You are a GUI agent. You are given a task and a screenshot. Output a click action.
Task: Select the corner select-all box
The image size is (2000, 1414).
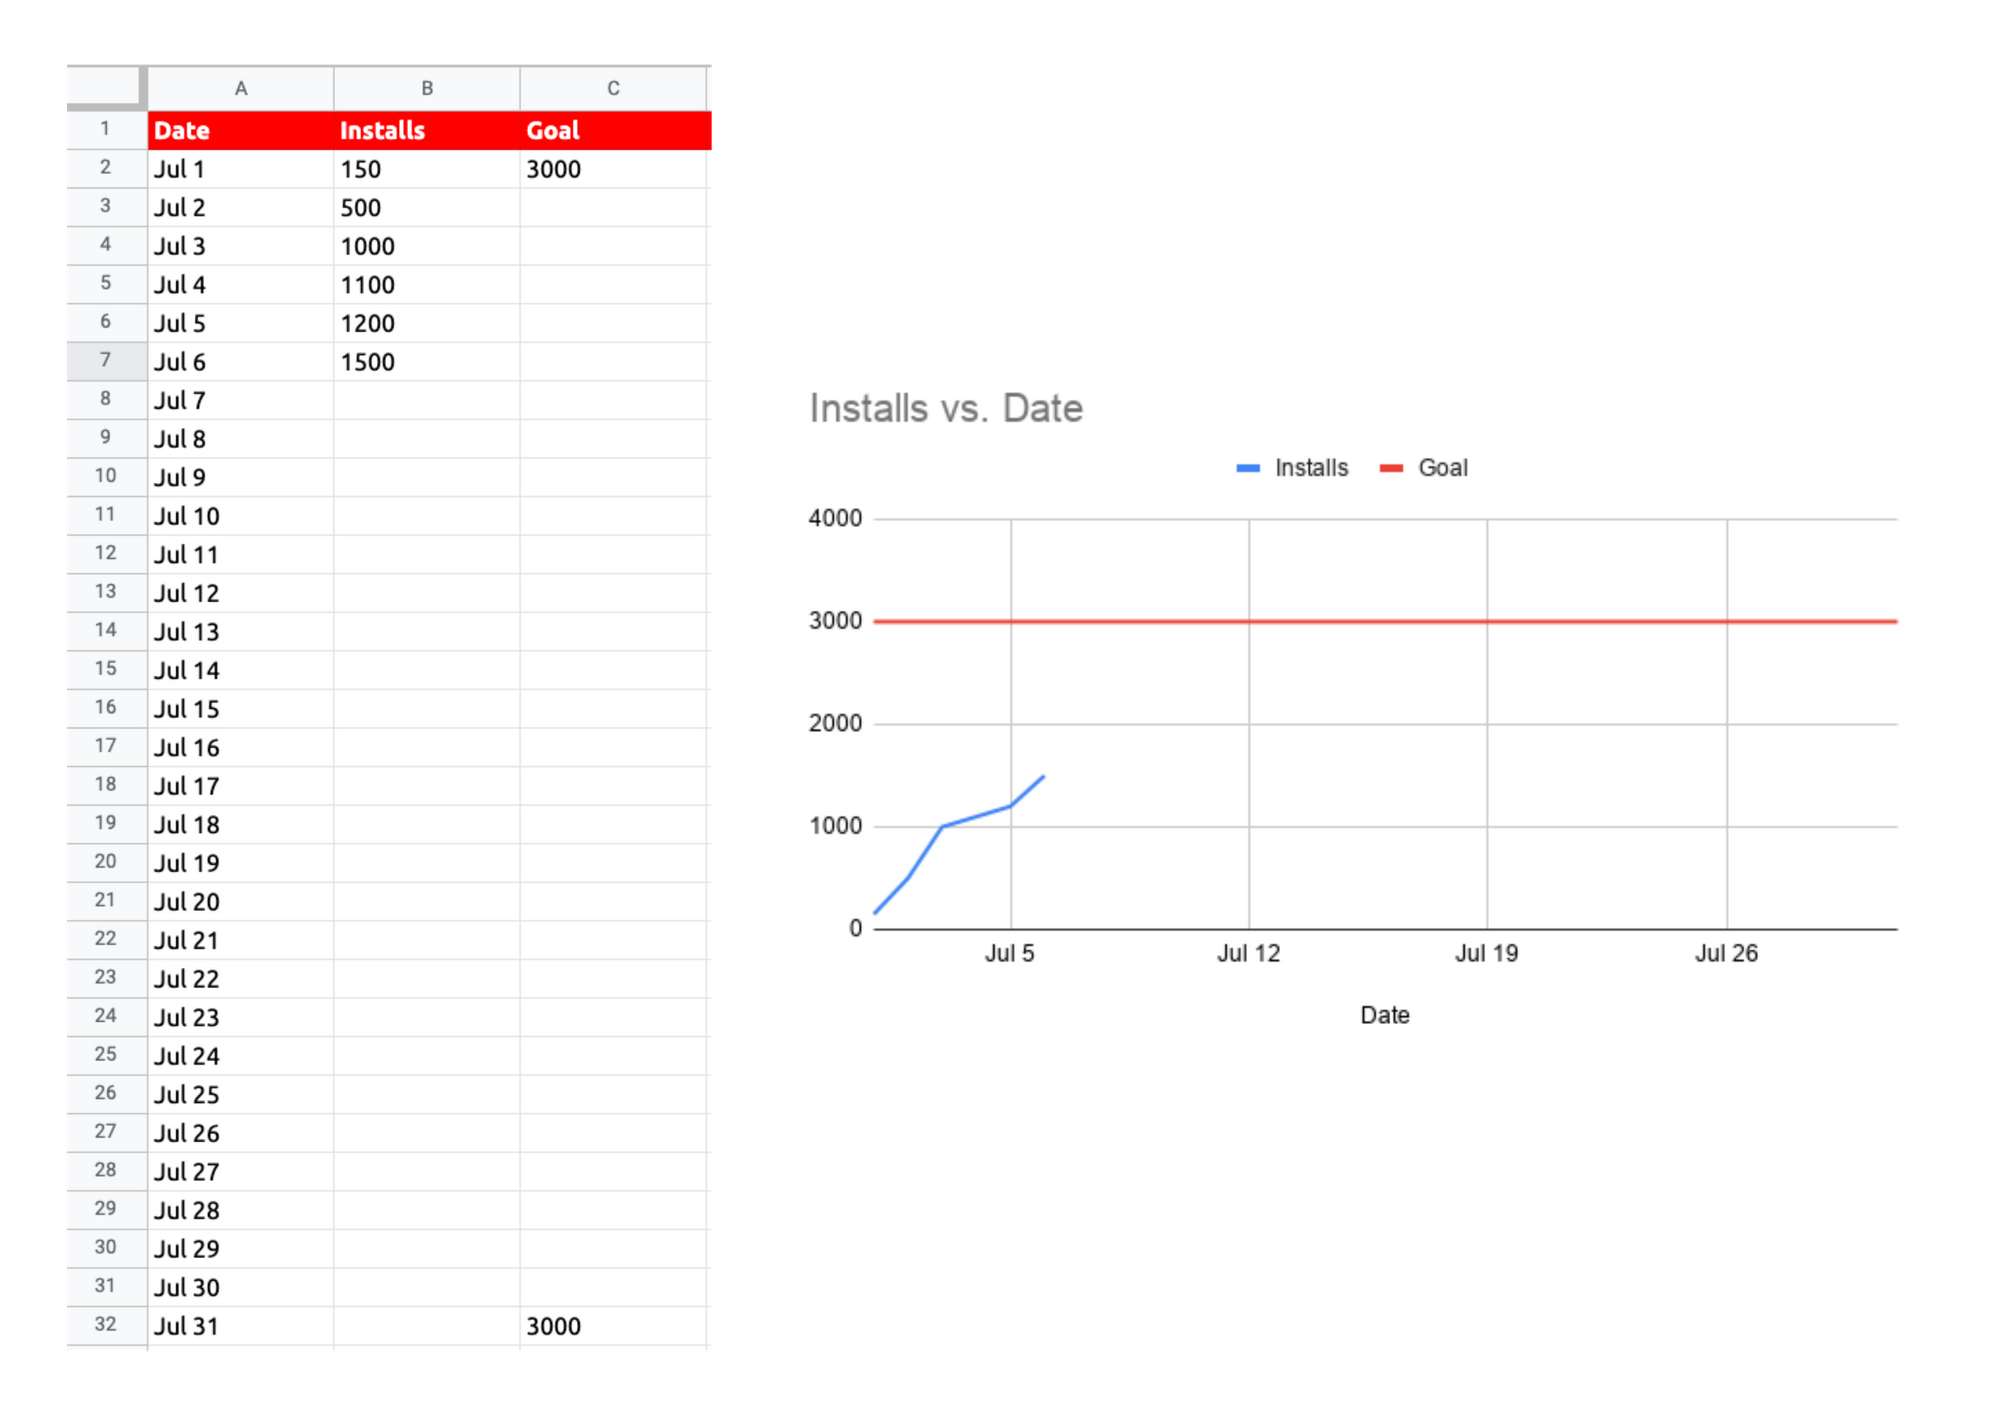click(105, 86)
